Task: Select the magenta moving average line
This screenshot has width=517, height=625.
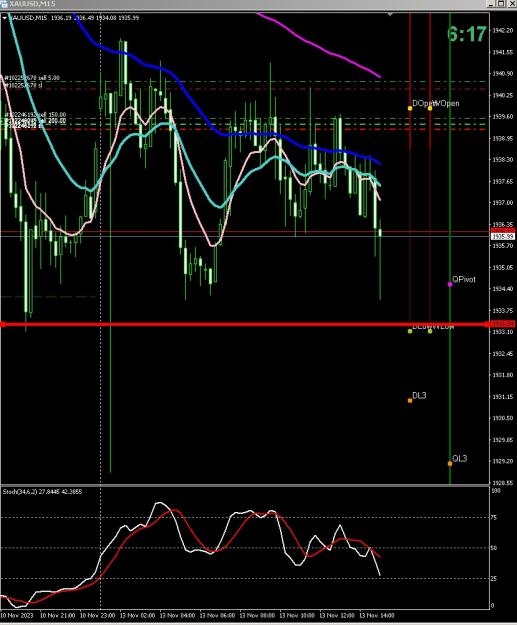Action: point(319,46)
